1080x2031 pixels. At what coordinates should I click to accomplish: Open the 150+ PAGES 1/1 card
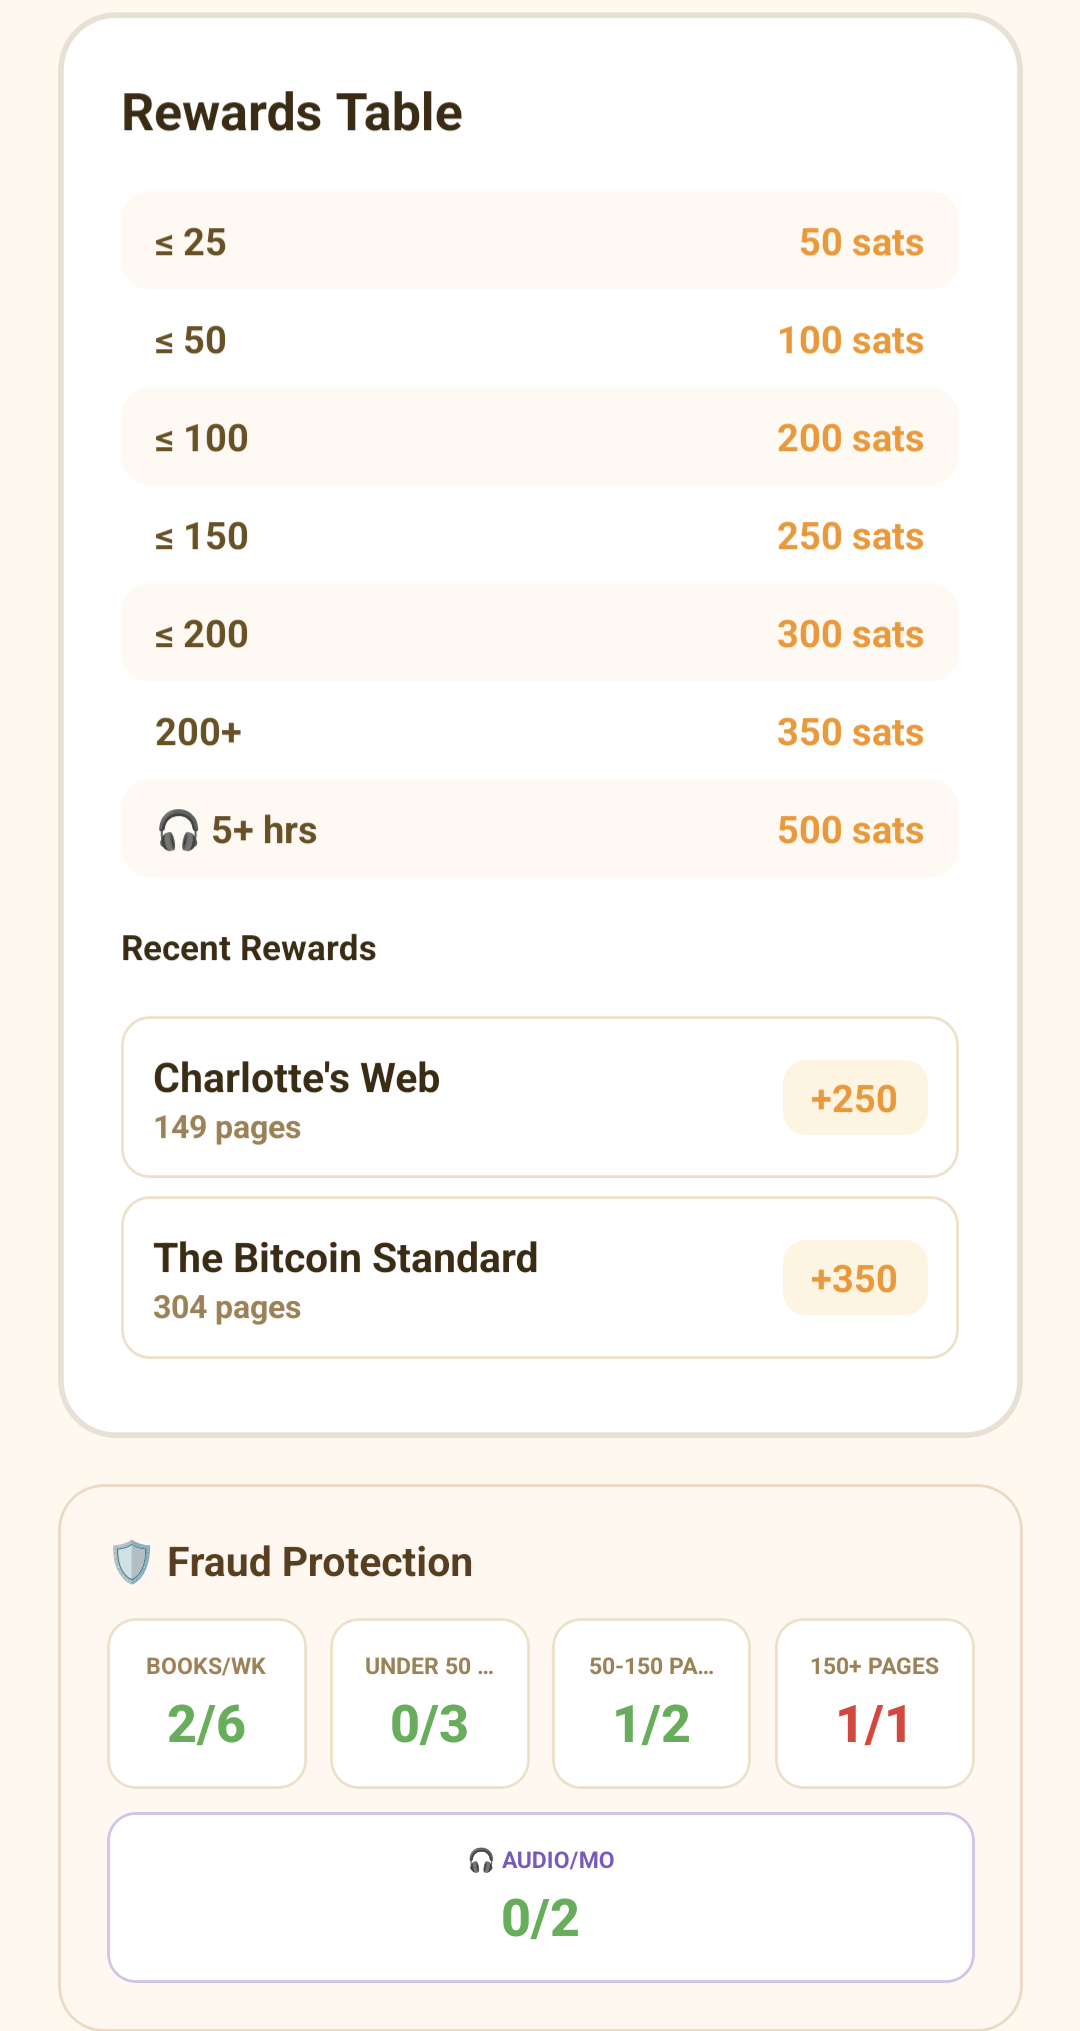(x=875, y=1703)
